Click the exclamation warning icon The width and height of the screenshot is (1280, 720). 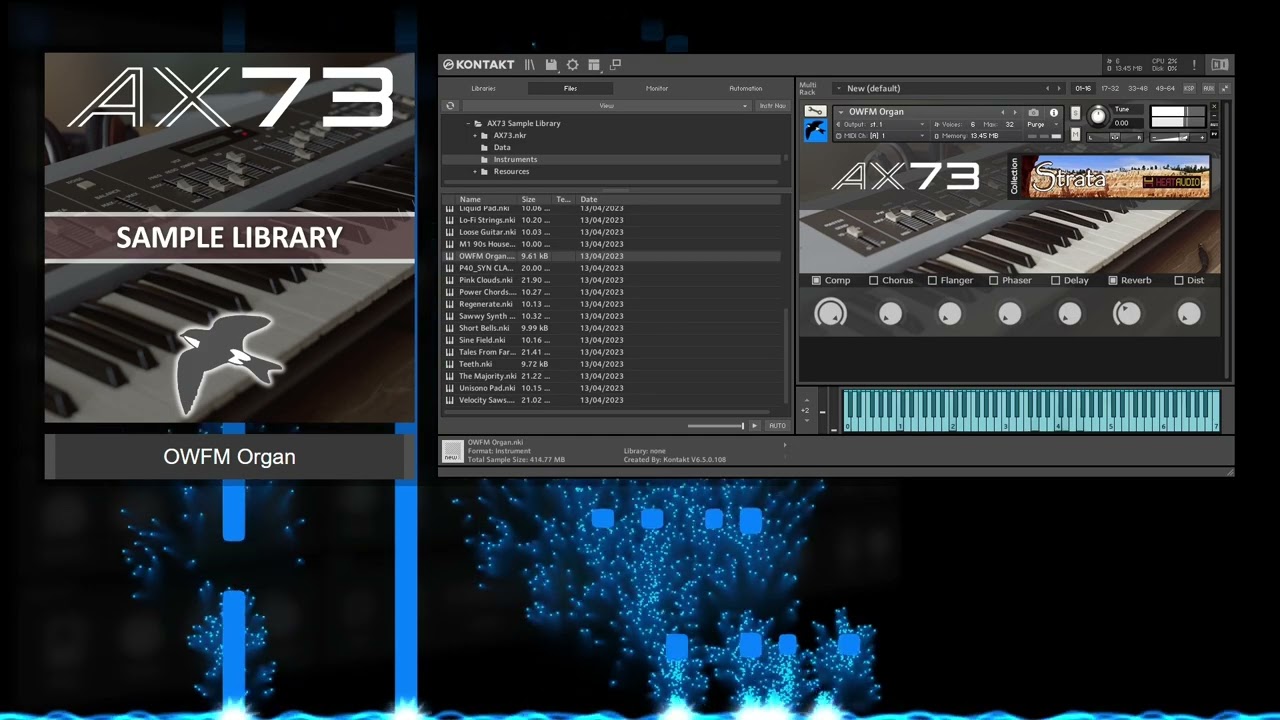(1194, 65)
